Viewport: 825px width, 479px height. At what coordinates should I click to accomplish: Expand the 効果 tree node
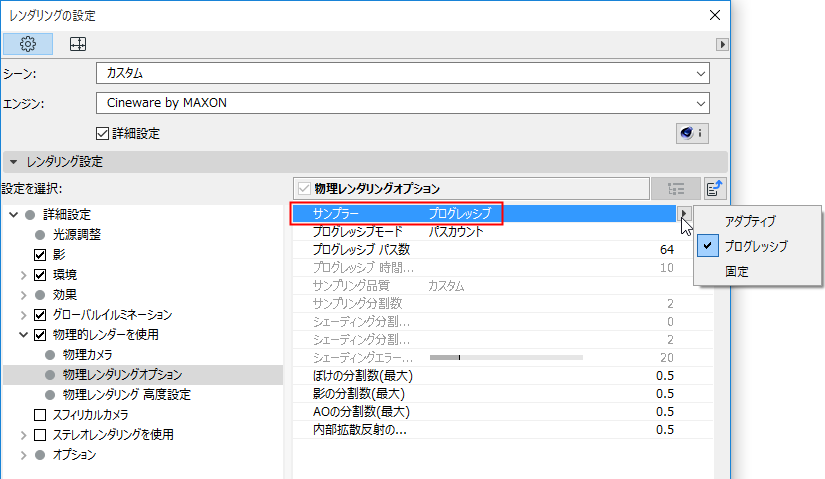click(x=23, y=295)
